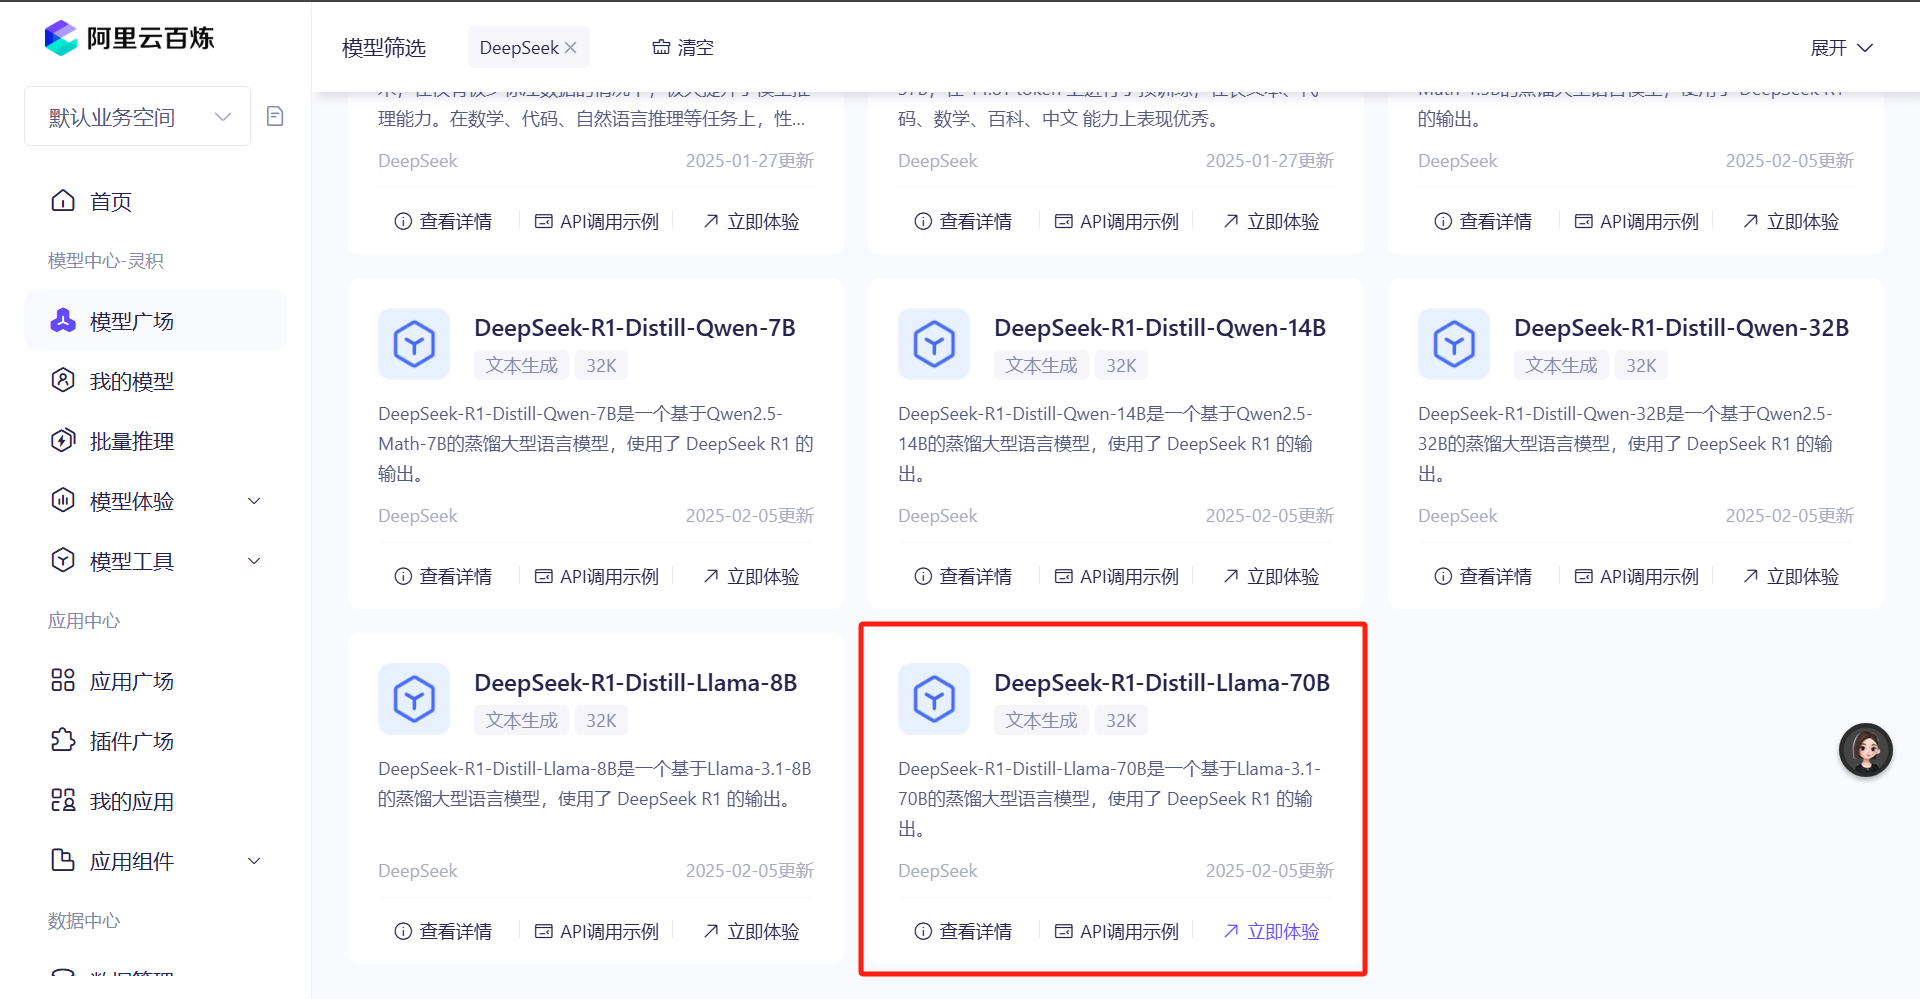The height and width of the screenshot is (999, 1920).
Task: Click 文本生成 tag on Qwen-32B card
Action: pyautogui.click(x=1562, y=366)
